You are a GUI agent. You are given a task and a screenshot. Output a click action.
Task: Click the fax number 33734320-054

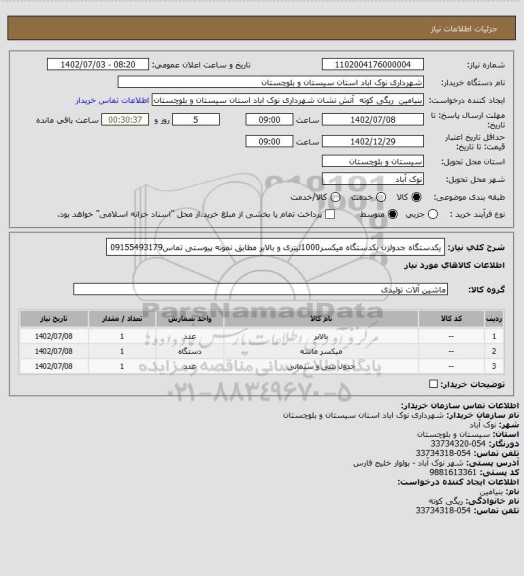tap(458, 444)
